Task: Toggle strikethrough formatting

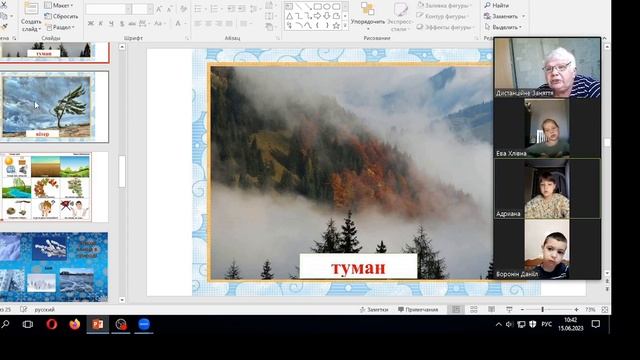Action: coord(132,24)
